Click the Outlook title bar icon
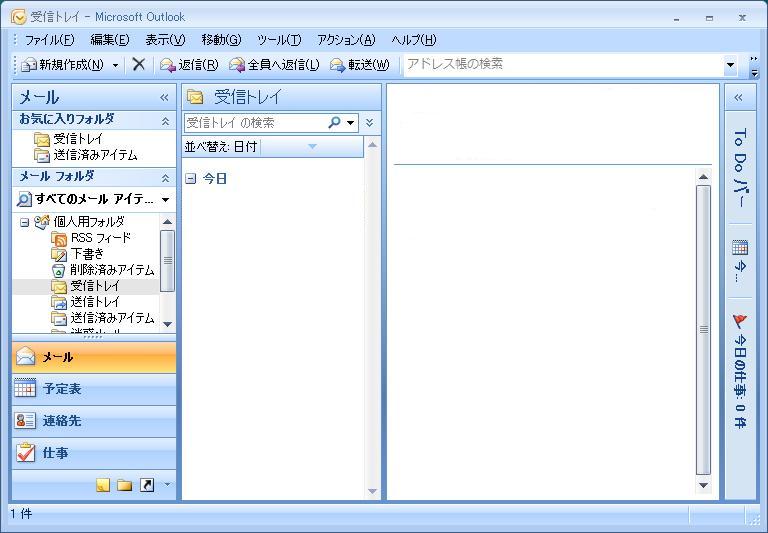The width and height of the screenshot is (768, 533). coord(18,17)
